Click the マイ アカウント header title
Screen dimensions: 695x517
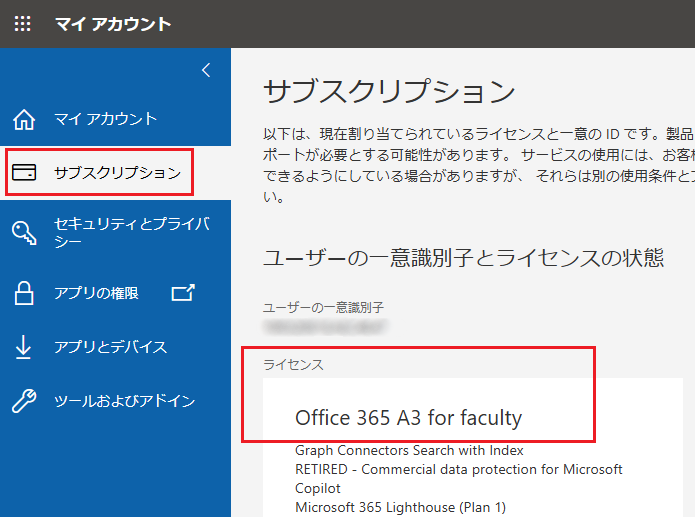113,24
